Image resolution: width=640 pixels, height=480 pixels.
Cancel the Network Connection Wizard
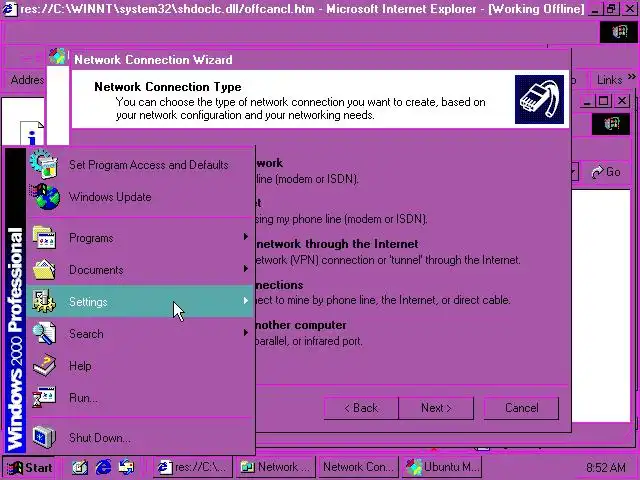(521, 408)
